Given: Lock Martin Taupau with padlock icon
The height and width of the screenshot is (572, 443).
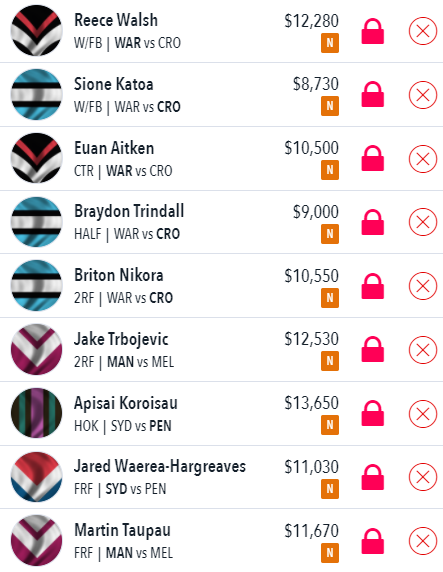Looking at the screenshot, I should click(x=373, y=541).
